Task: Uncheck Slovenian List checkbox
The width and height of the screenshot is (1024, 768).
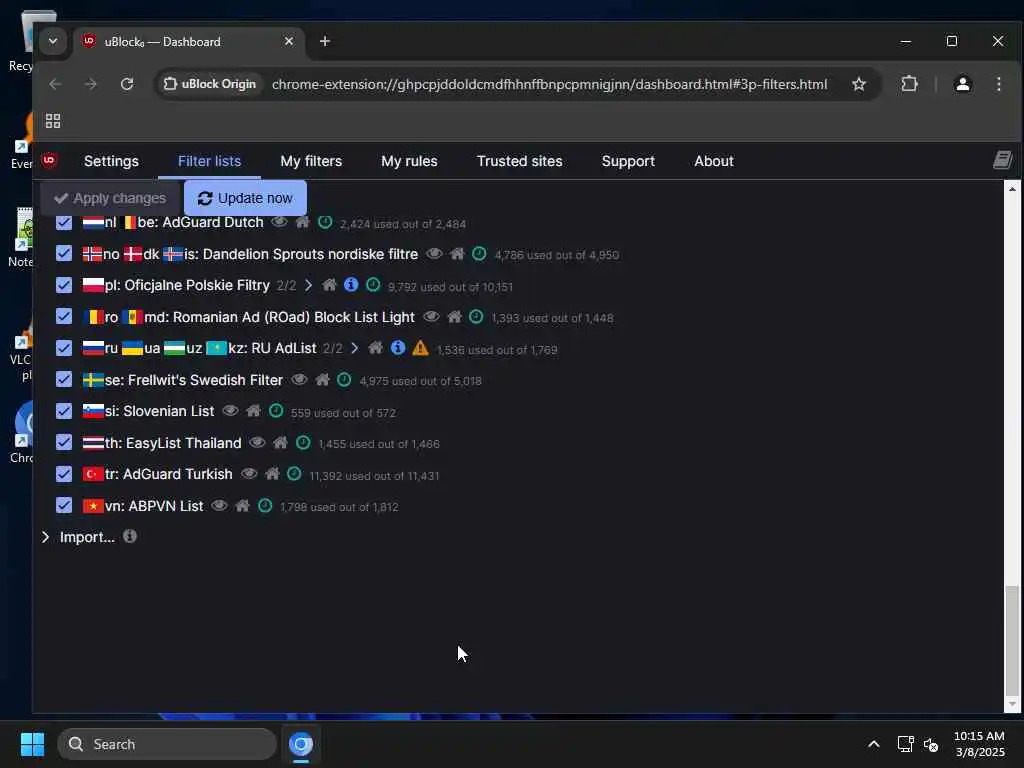Action: point(63,411)
